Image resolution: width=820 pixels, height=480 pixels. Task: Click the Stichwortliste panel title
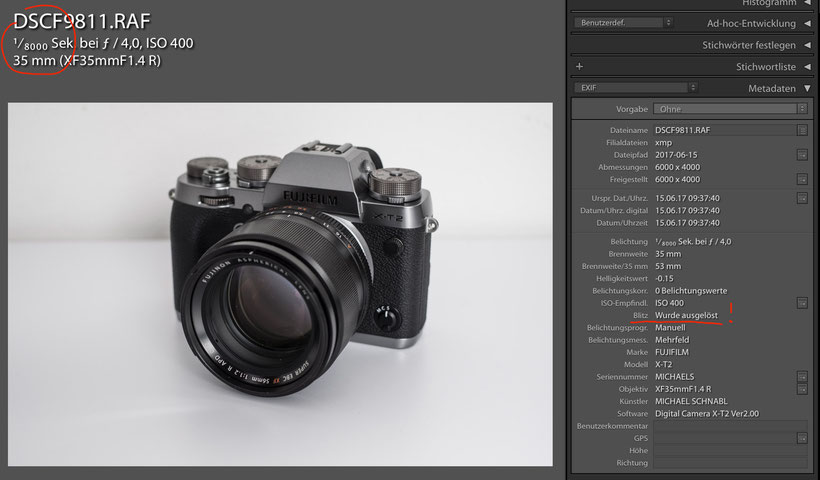pyautogui.click(x=766, y=67)
